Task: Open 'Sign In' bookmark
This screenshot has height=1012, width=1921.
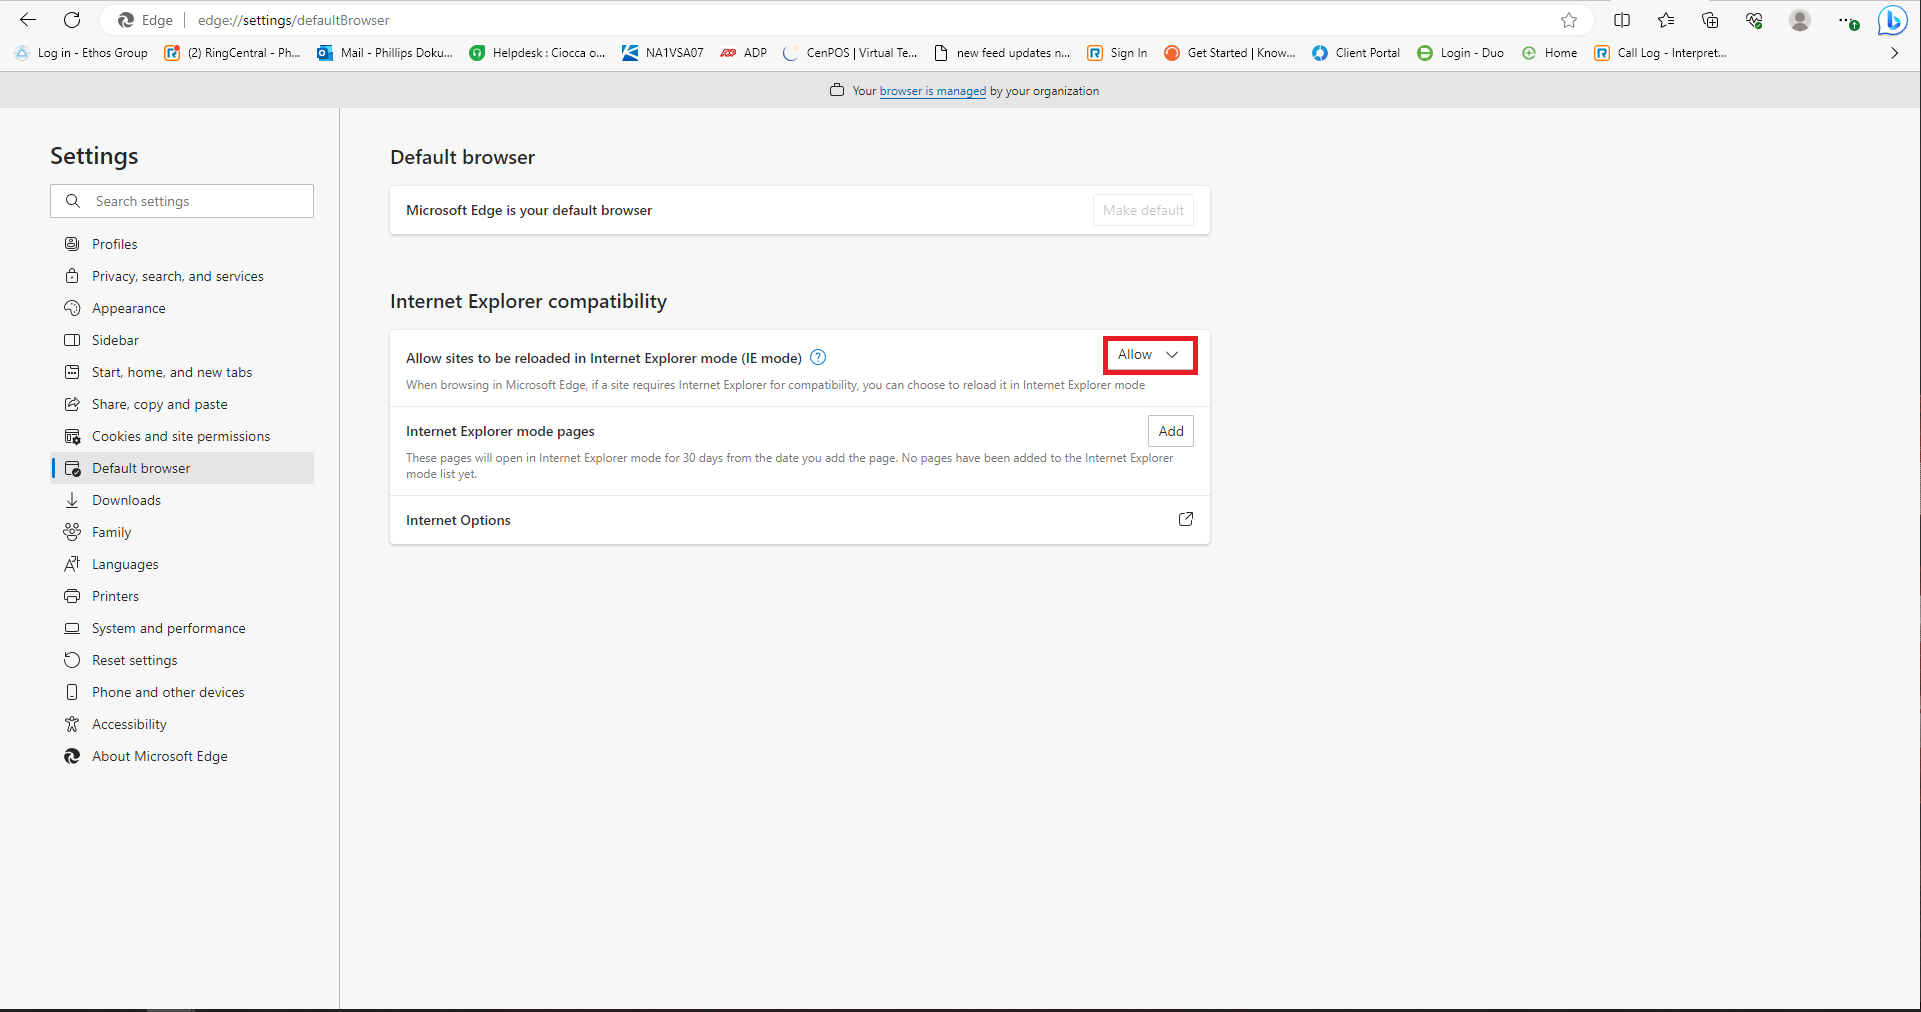Action: pyautogui.click(x=1117, y=53)
